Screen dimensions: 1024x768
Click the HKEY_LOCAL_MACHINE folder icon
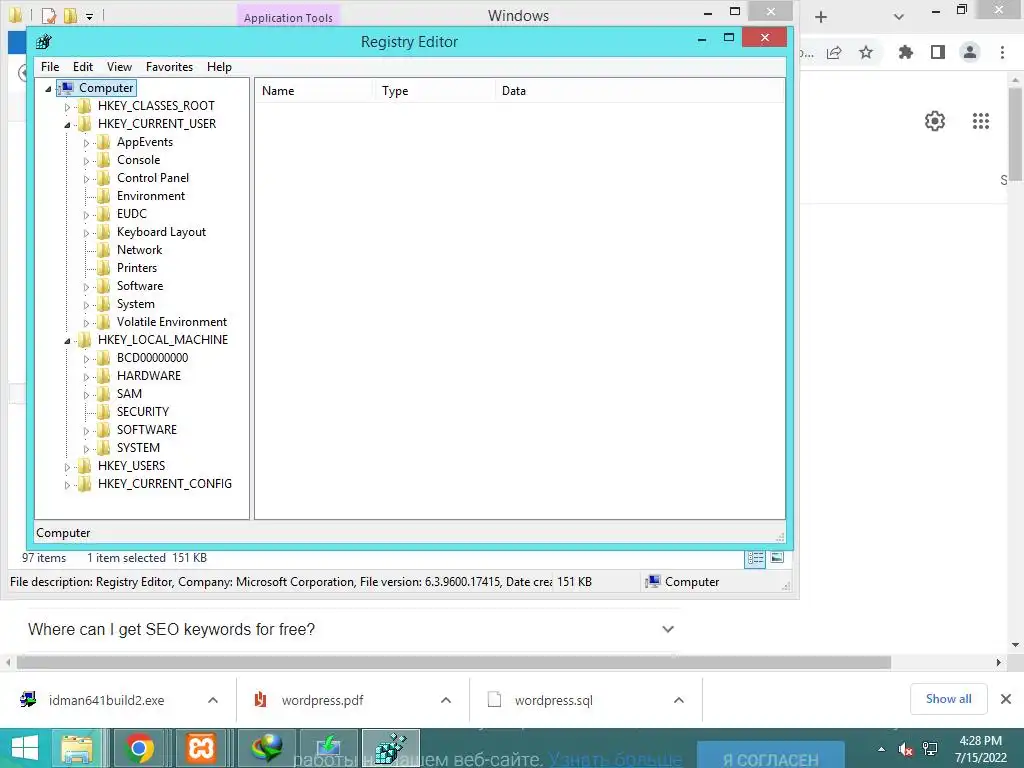coord(84,340)
